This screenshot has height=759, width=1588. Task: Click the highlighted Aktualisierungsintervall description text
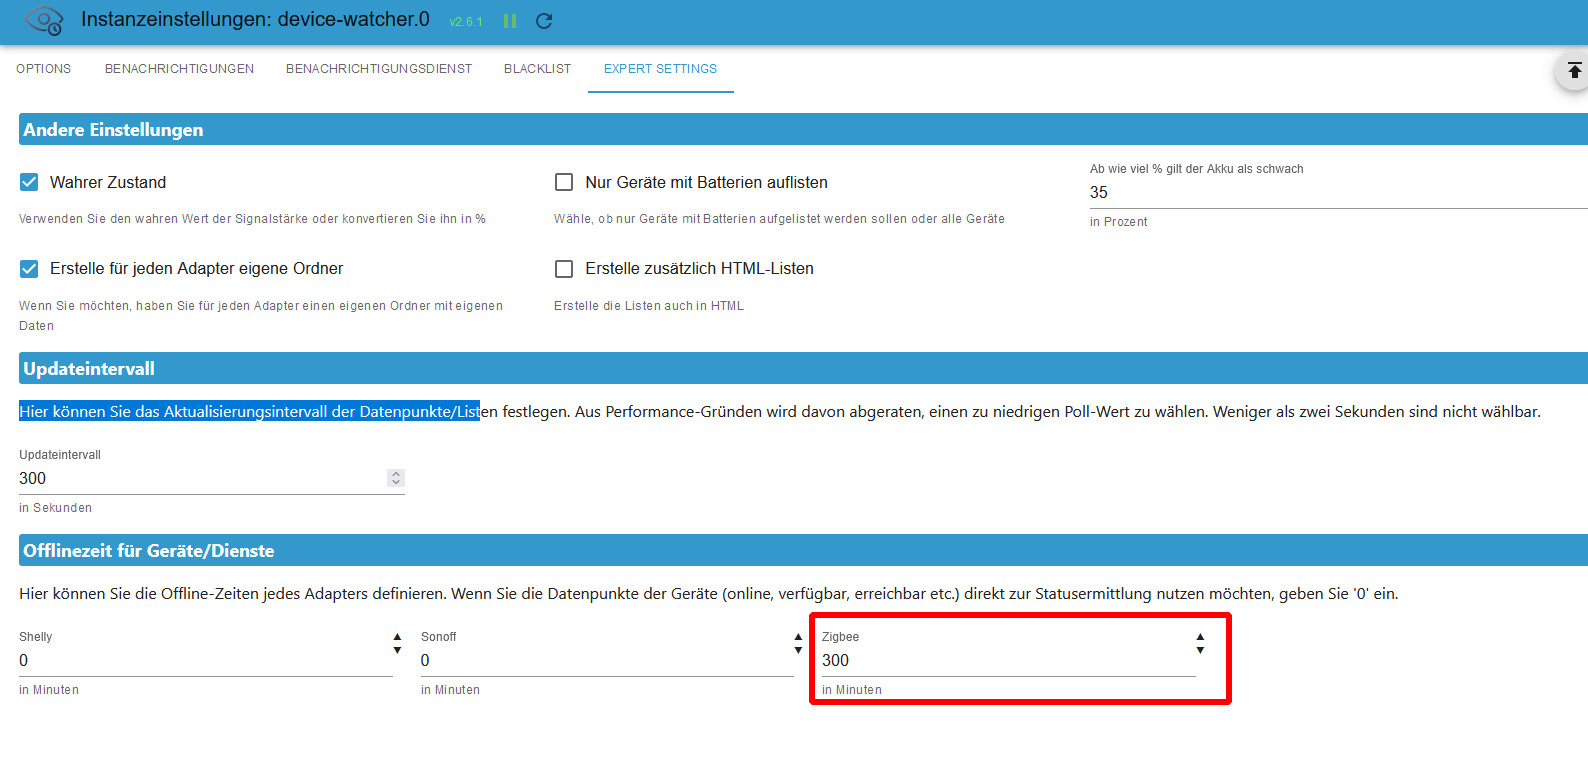(x=249, y=411)
